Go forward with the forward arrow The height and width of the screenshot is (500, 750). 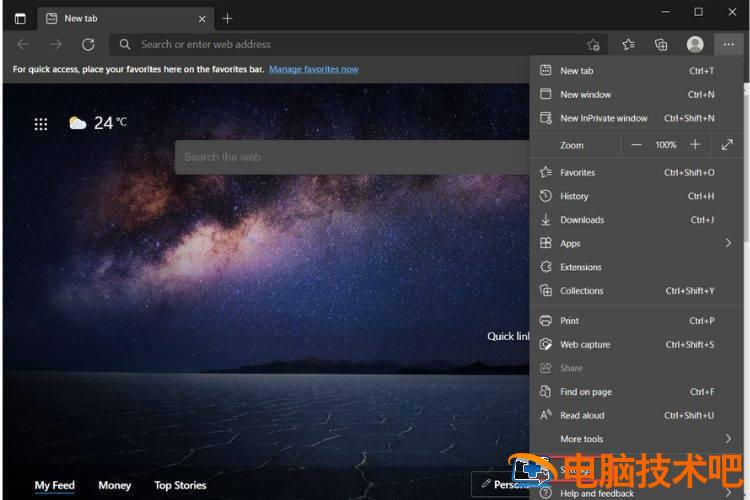coord(56,44)
